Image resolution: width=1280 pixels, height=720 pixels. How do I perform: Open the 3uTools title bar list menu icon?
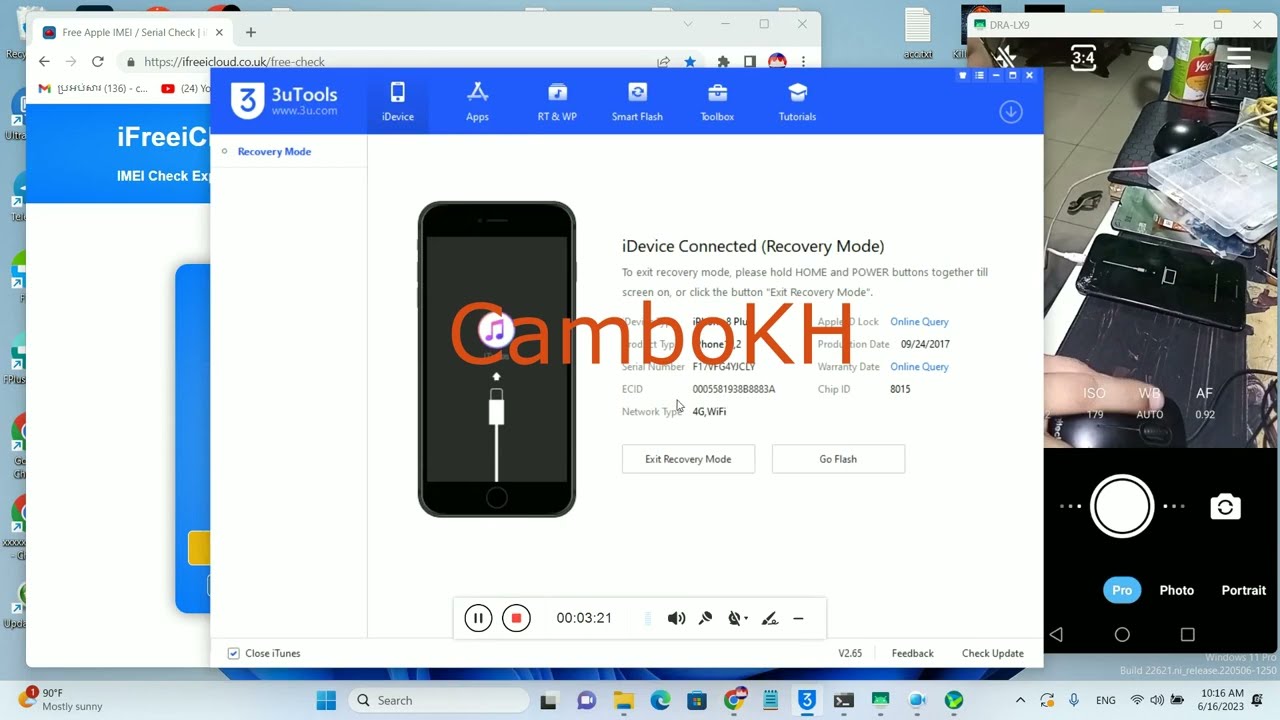coord(979,75)
